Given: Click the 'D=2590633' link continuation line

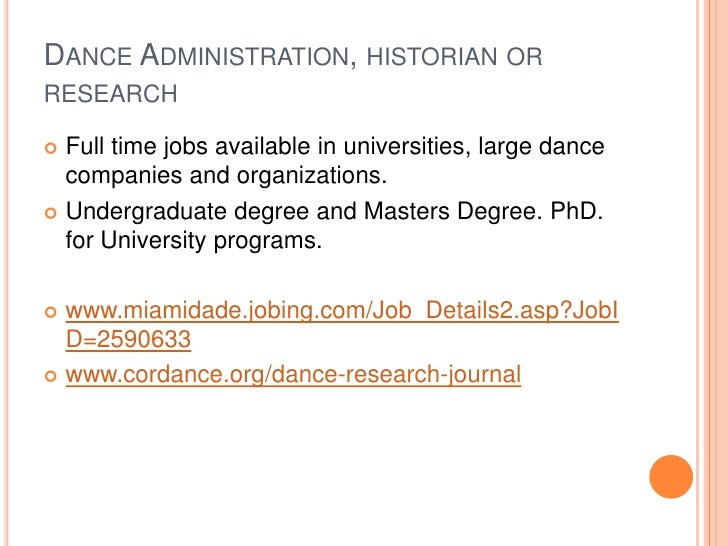Looking at the screenshot, I should pyautogui.click(x=128, y=339).
